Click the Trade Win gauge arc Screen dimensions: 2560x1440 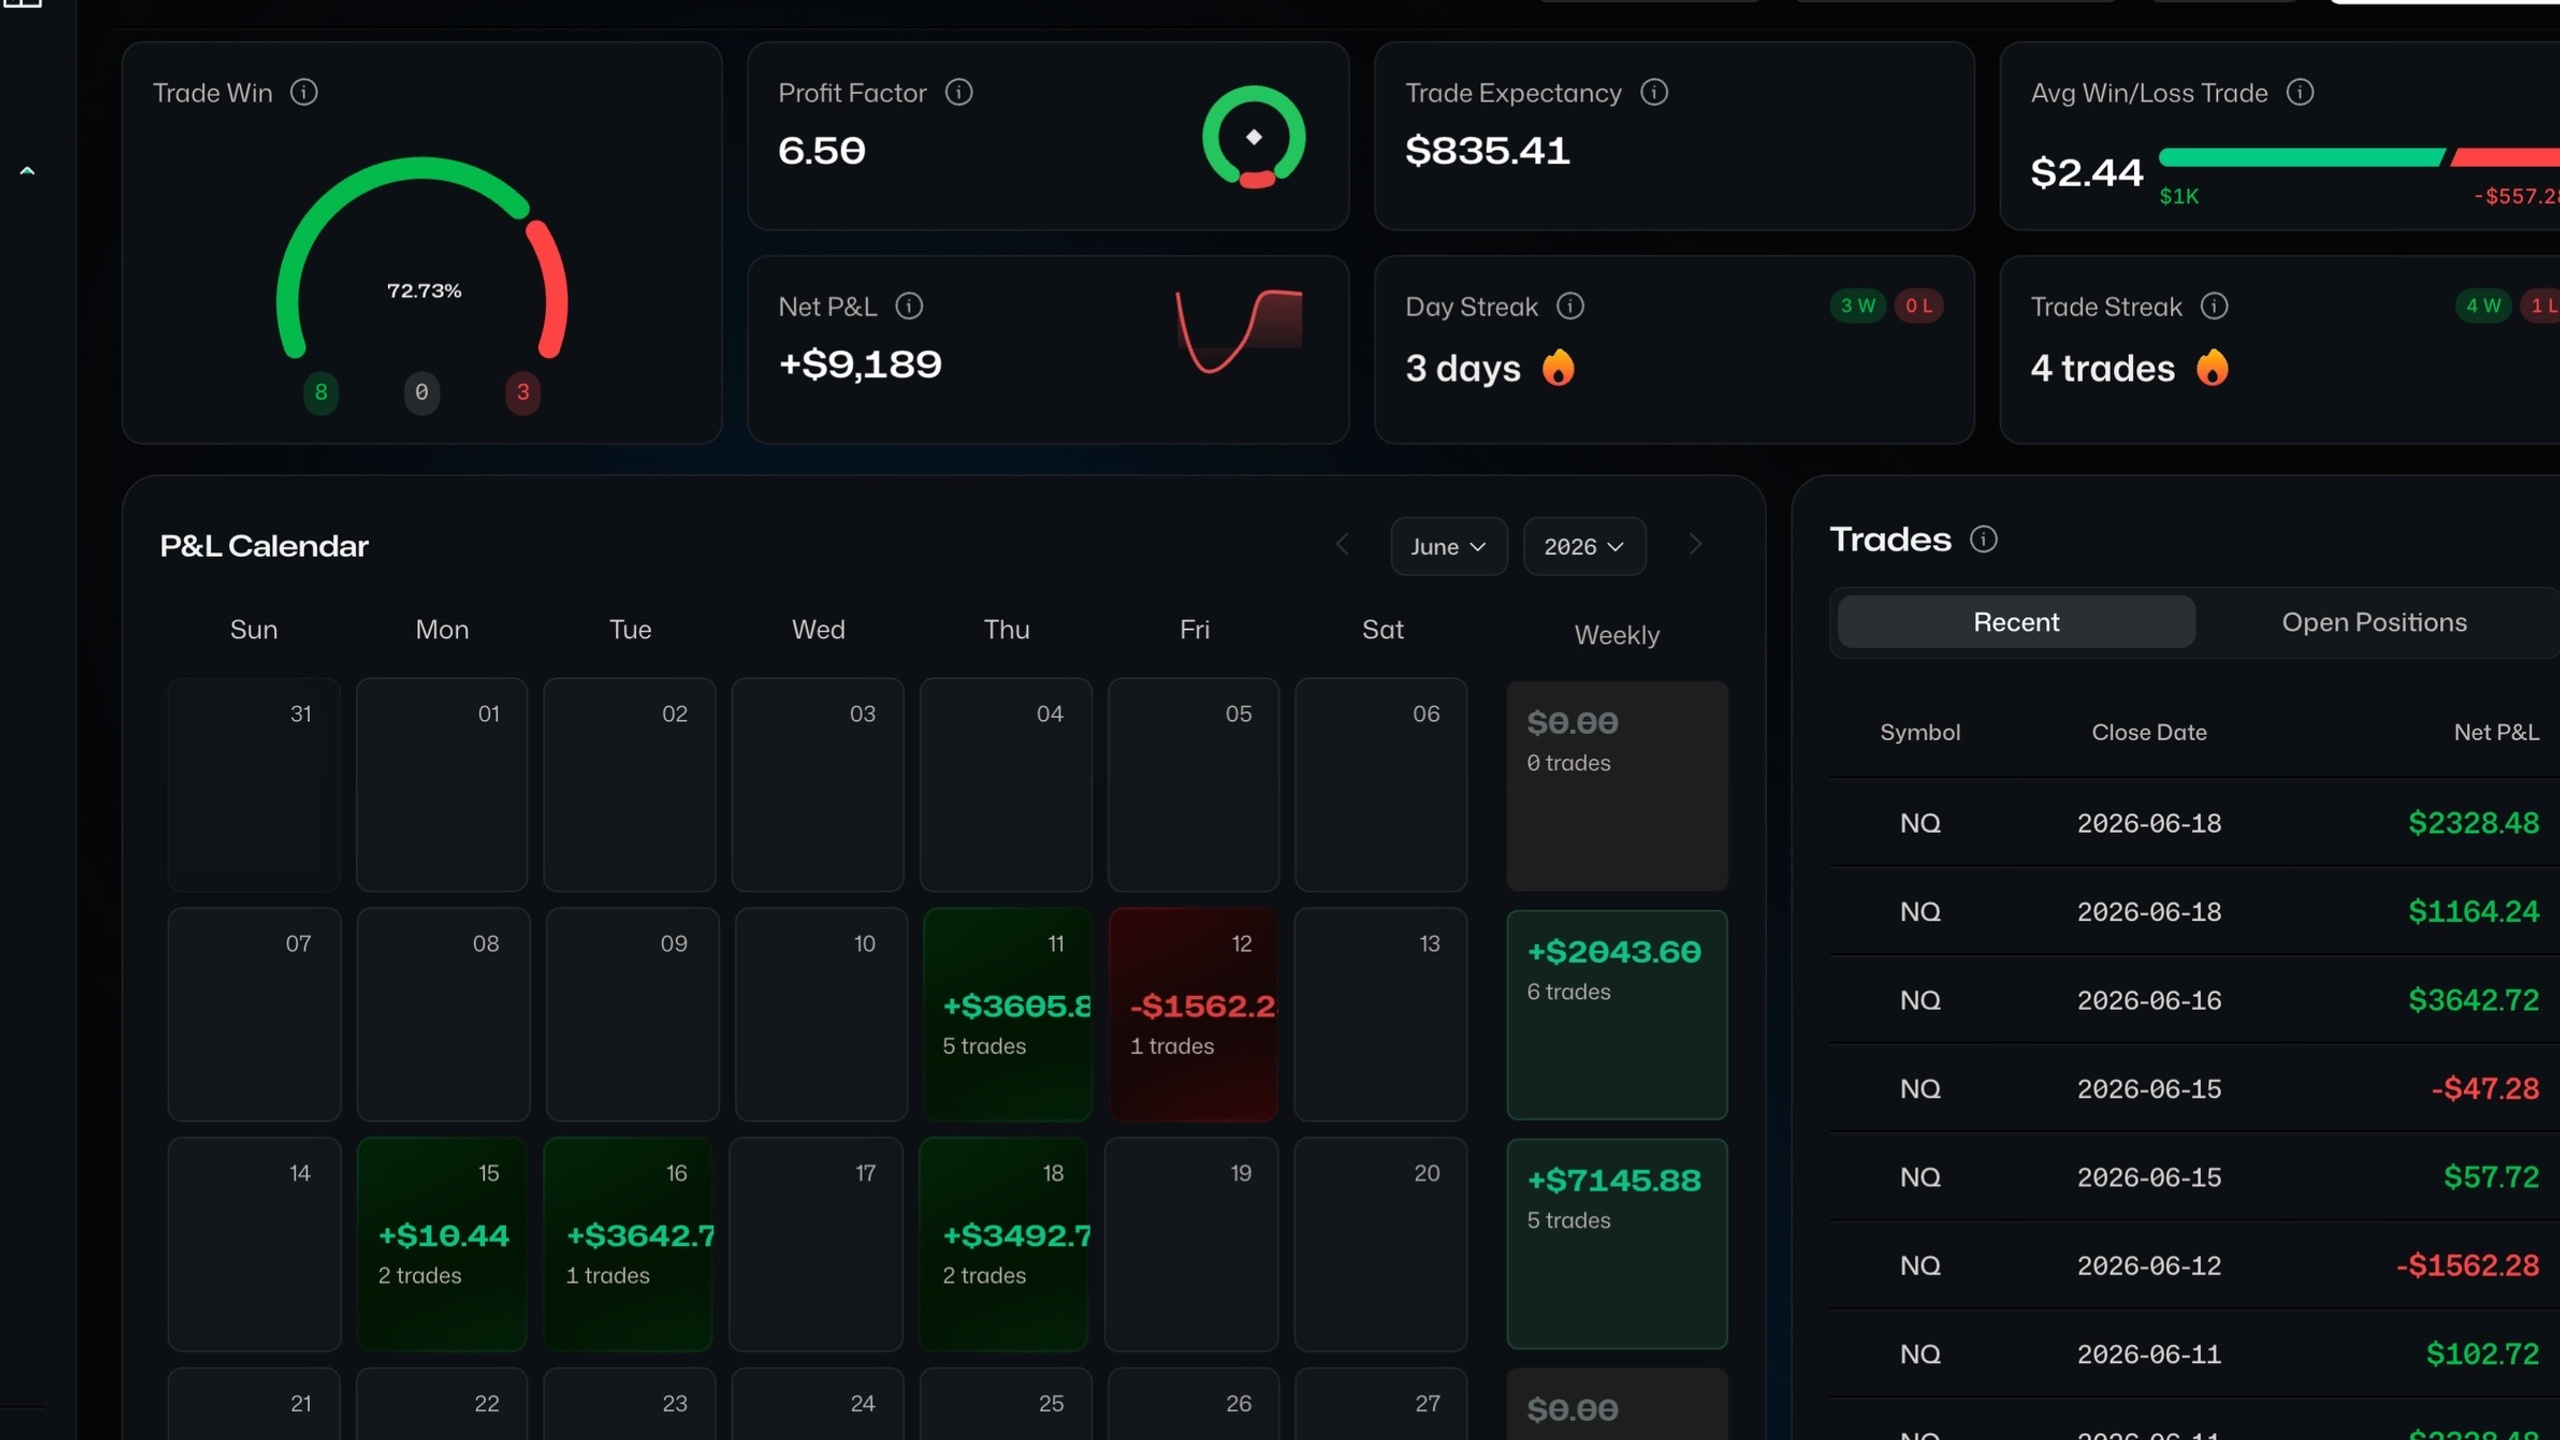point(422,258)
